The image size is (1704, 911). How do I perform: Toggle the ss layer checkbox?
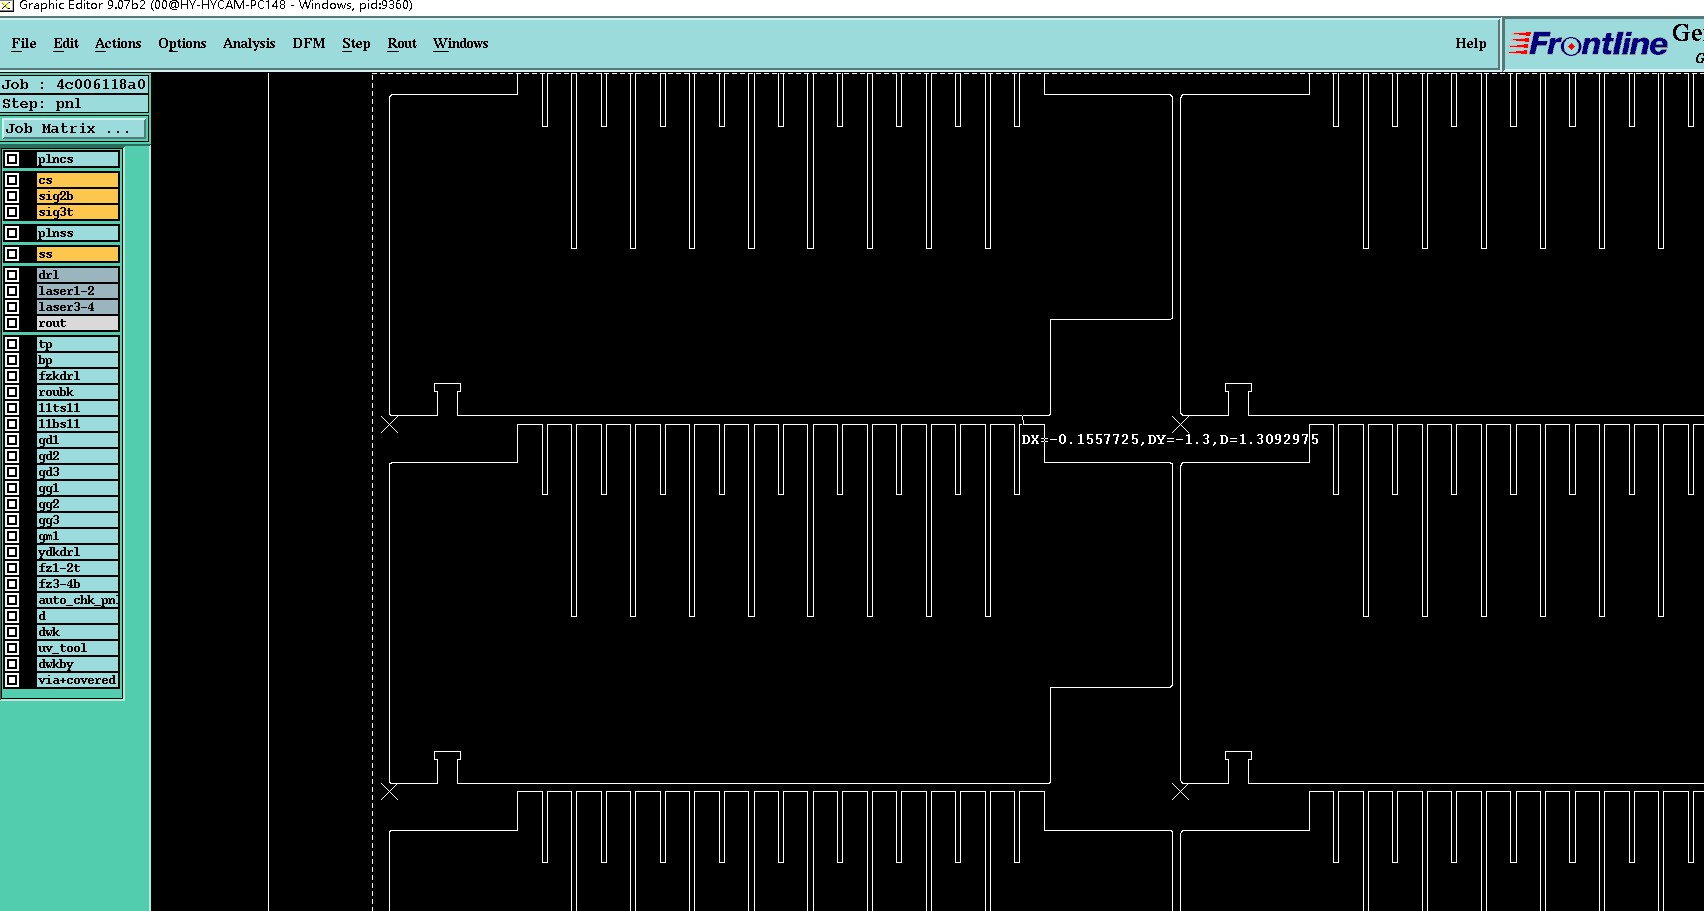point(12,254)
